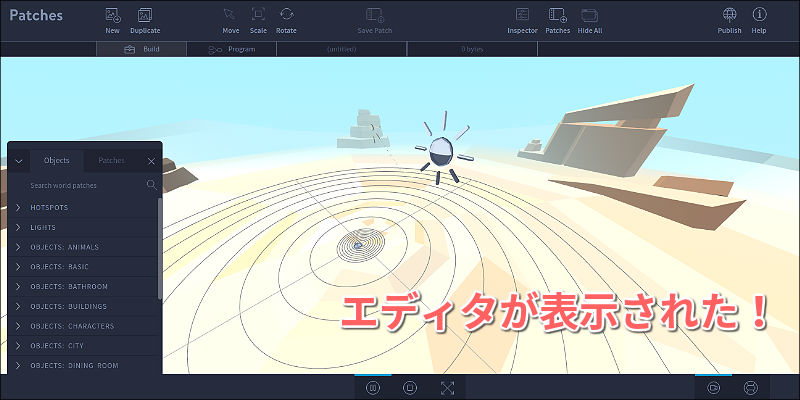Expand OBJECTS: CHARACTERS category
The height and width of the screenshot is (400, 800).
pyautogui.click(x=83, y=326)
